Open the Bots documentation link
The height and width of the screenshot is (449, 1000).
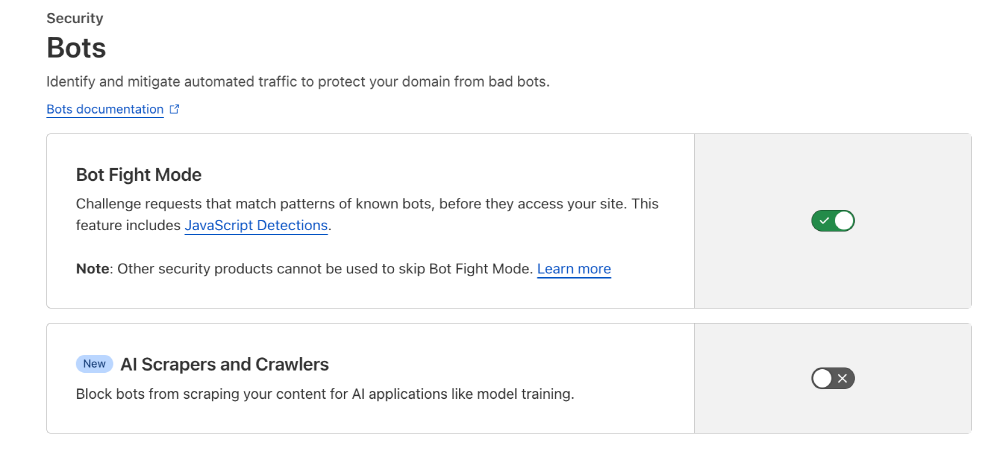tap(105, 110)
